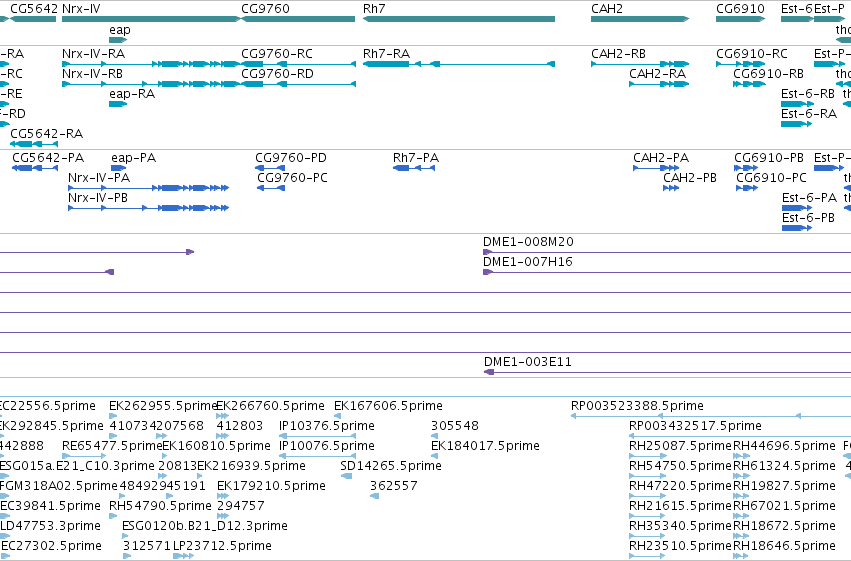This screenshot has width=851, height=561.
Task: Click the 362557 EST glyph
Action: coord(374,496)
